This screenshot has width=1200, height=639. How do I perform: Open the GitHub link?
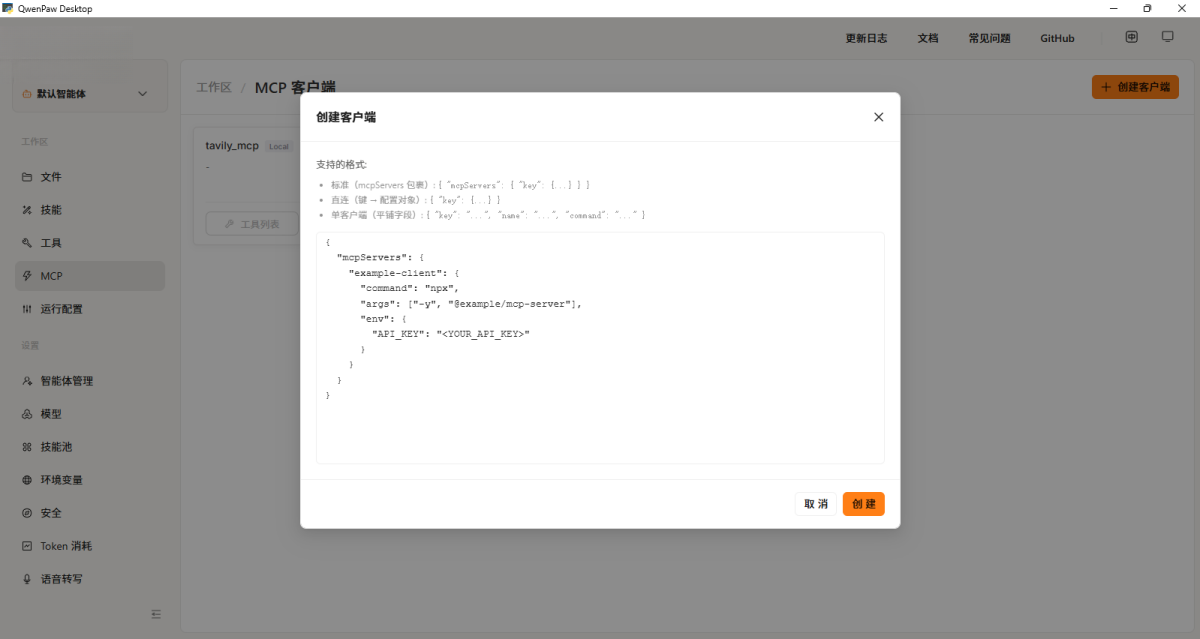[x=1057, y=38]
